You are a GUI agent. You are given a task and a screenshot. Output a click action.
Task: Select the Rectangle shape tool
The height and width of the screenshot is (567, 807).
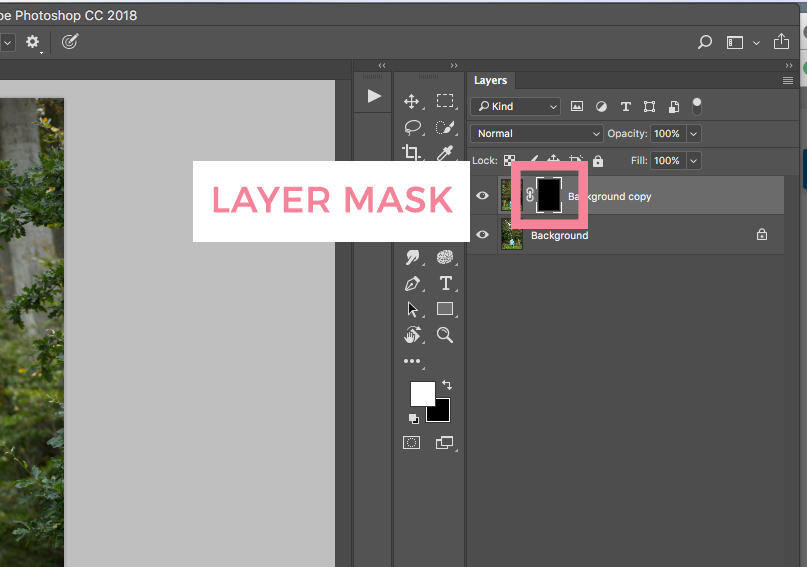tap(445, 309)
